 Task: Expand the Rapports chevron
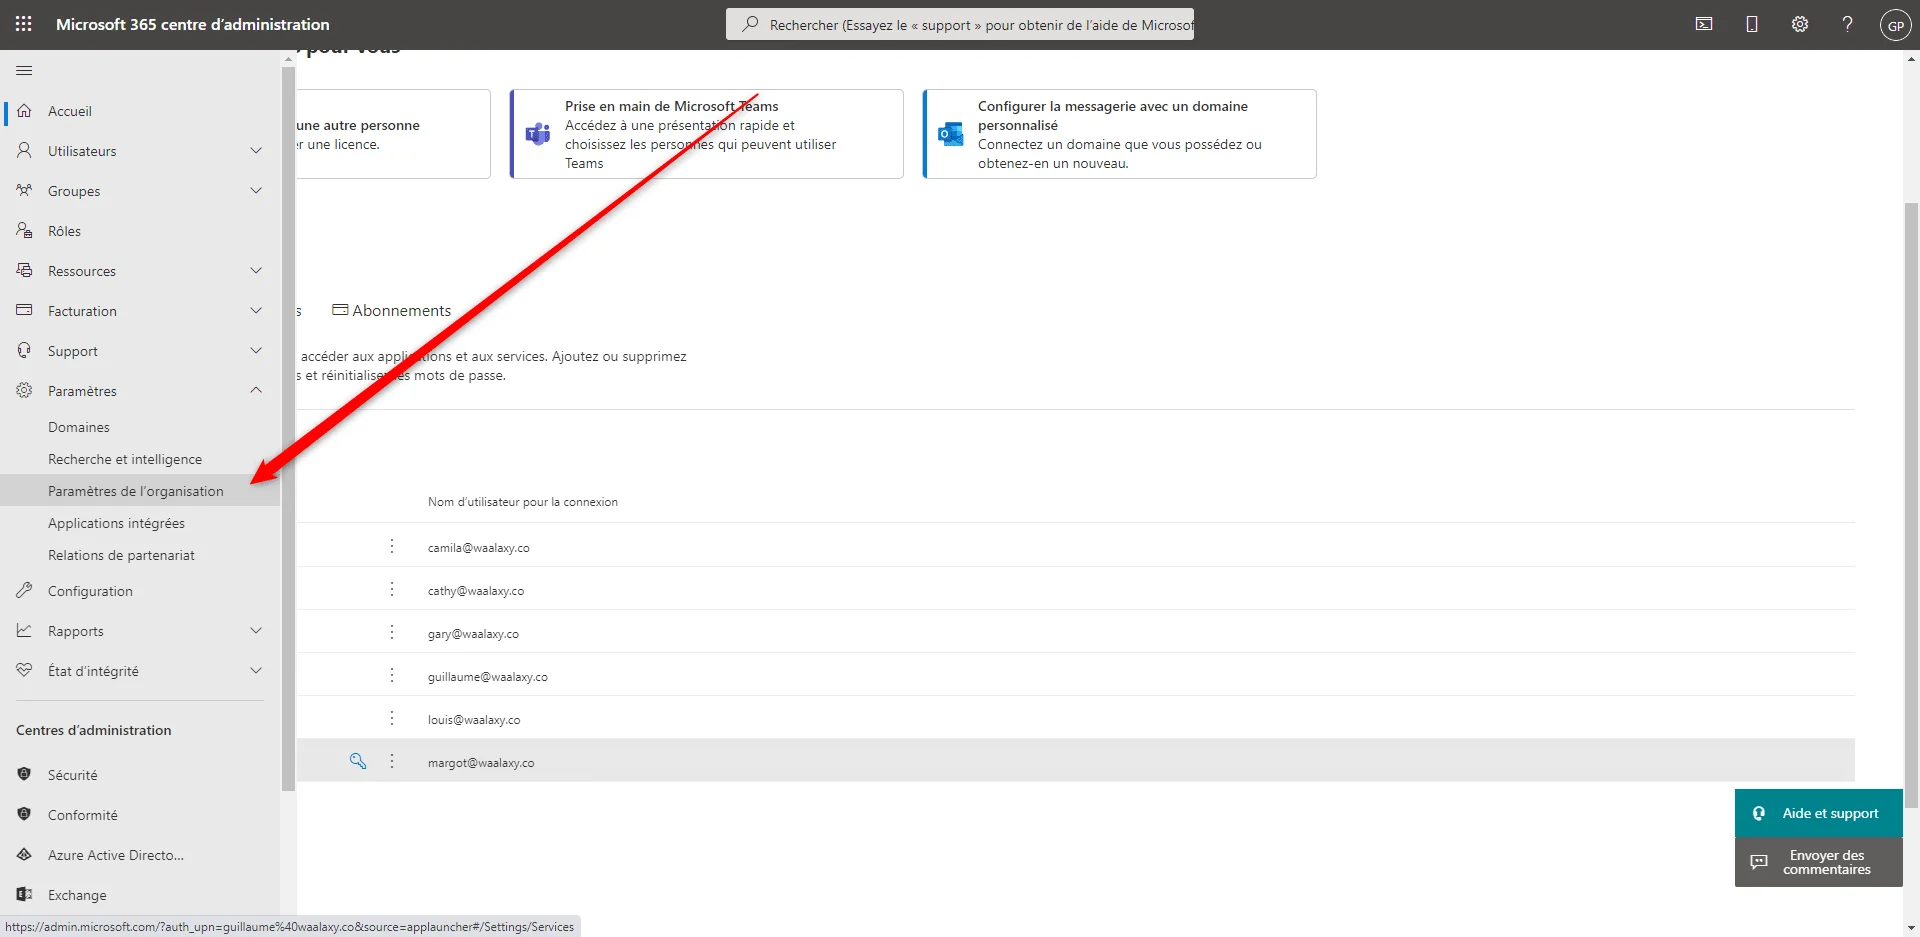256,631
